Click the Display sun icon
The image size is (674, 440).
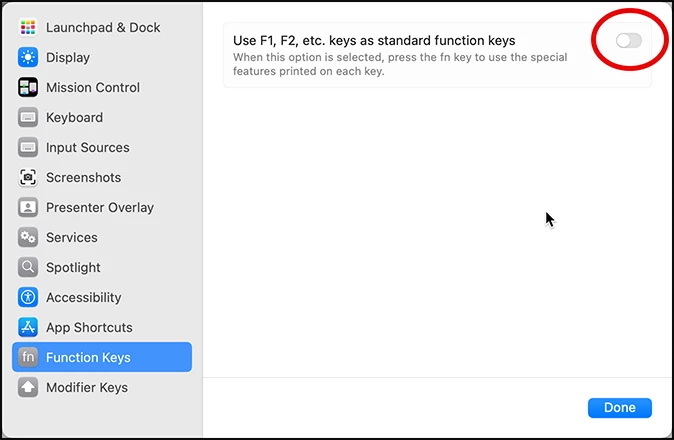point(28,57)
